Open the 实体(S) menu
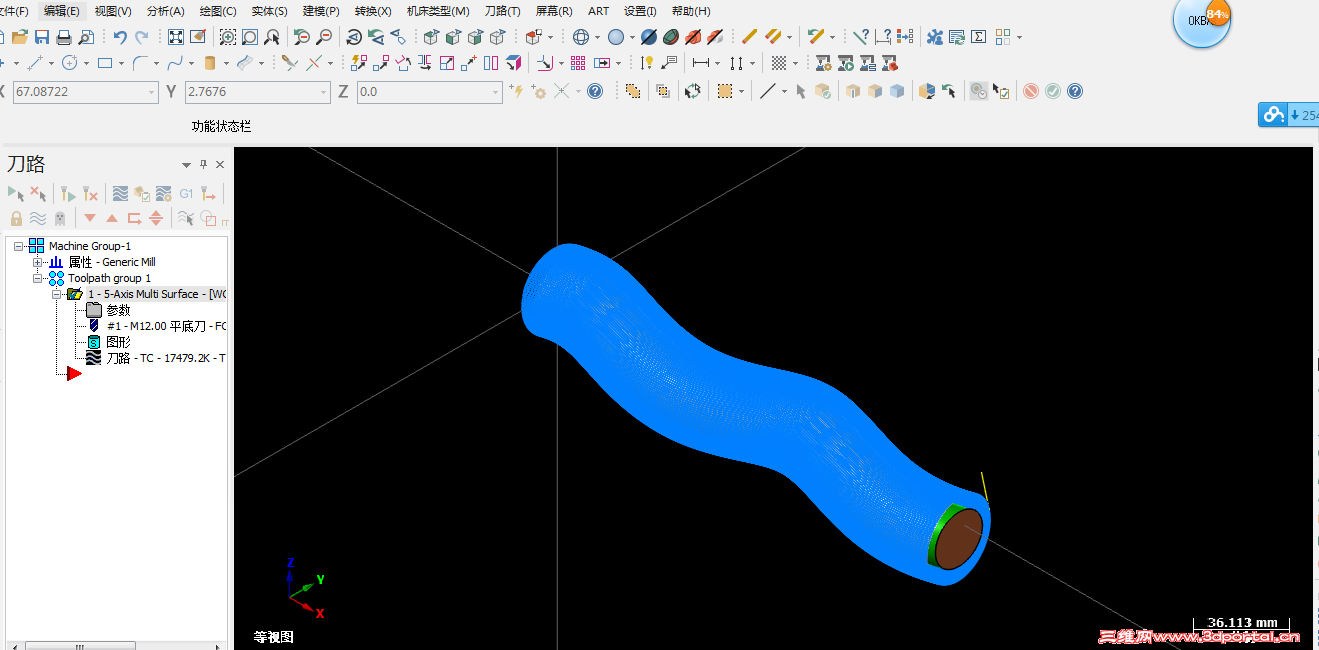This screenshot has width=1319, height=650. [x=269, y=11]
